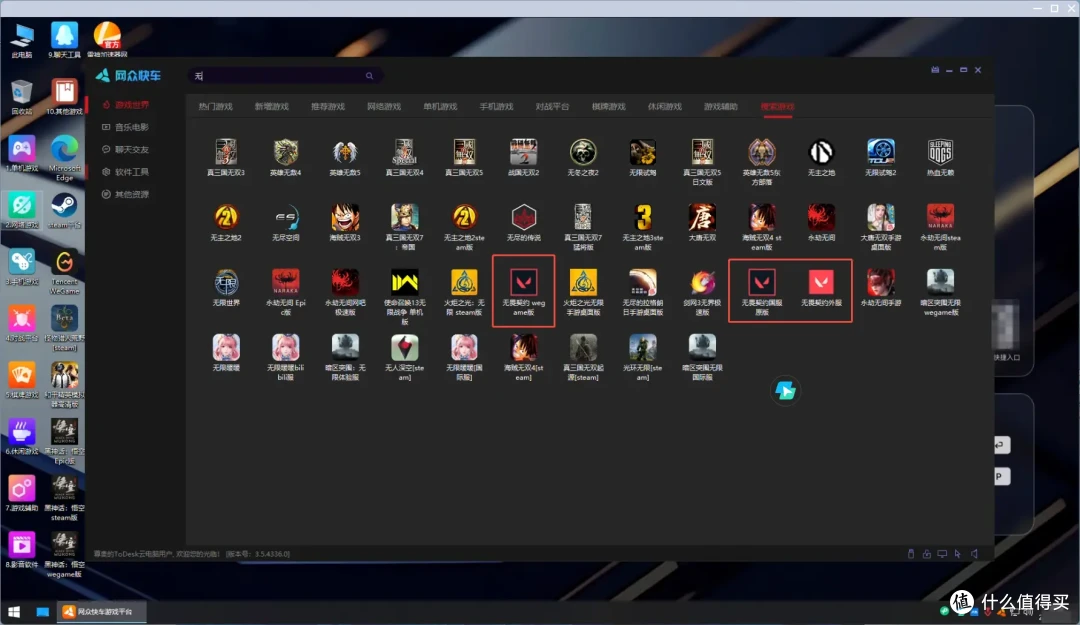The image size is (1080, 625).
Task: Open 使命召唤13无限战争 单机版
Action: 404,282
